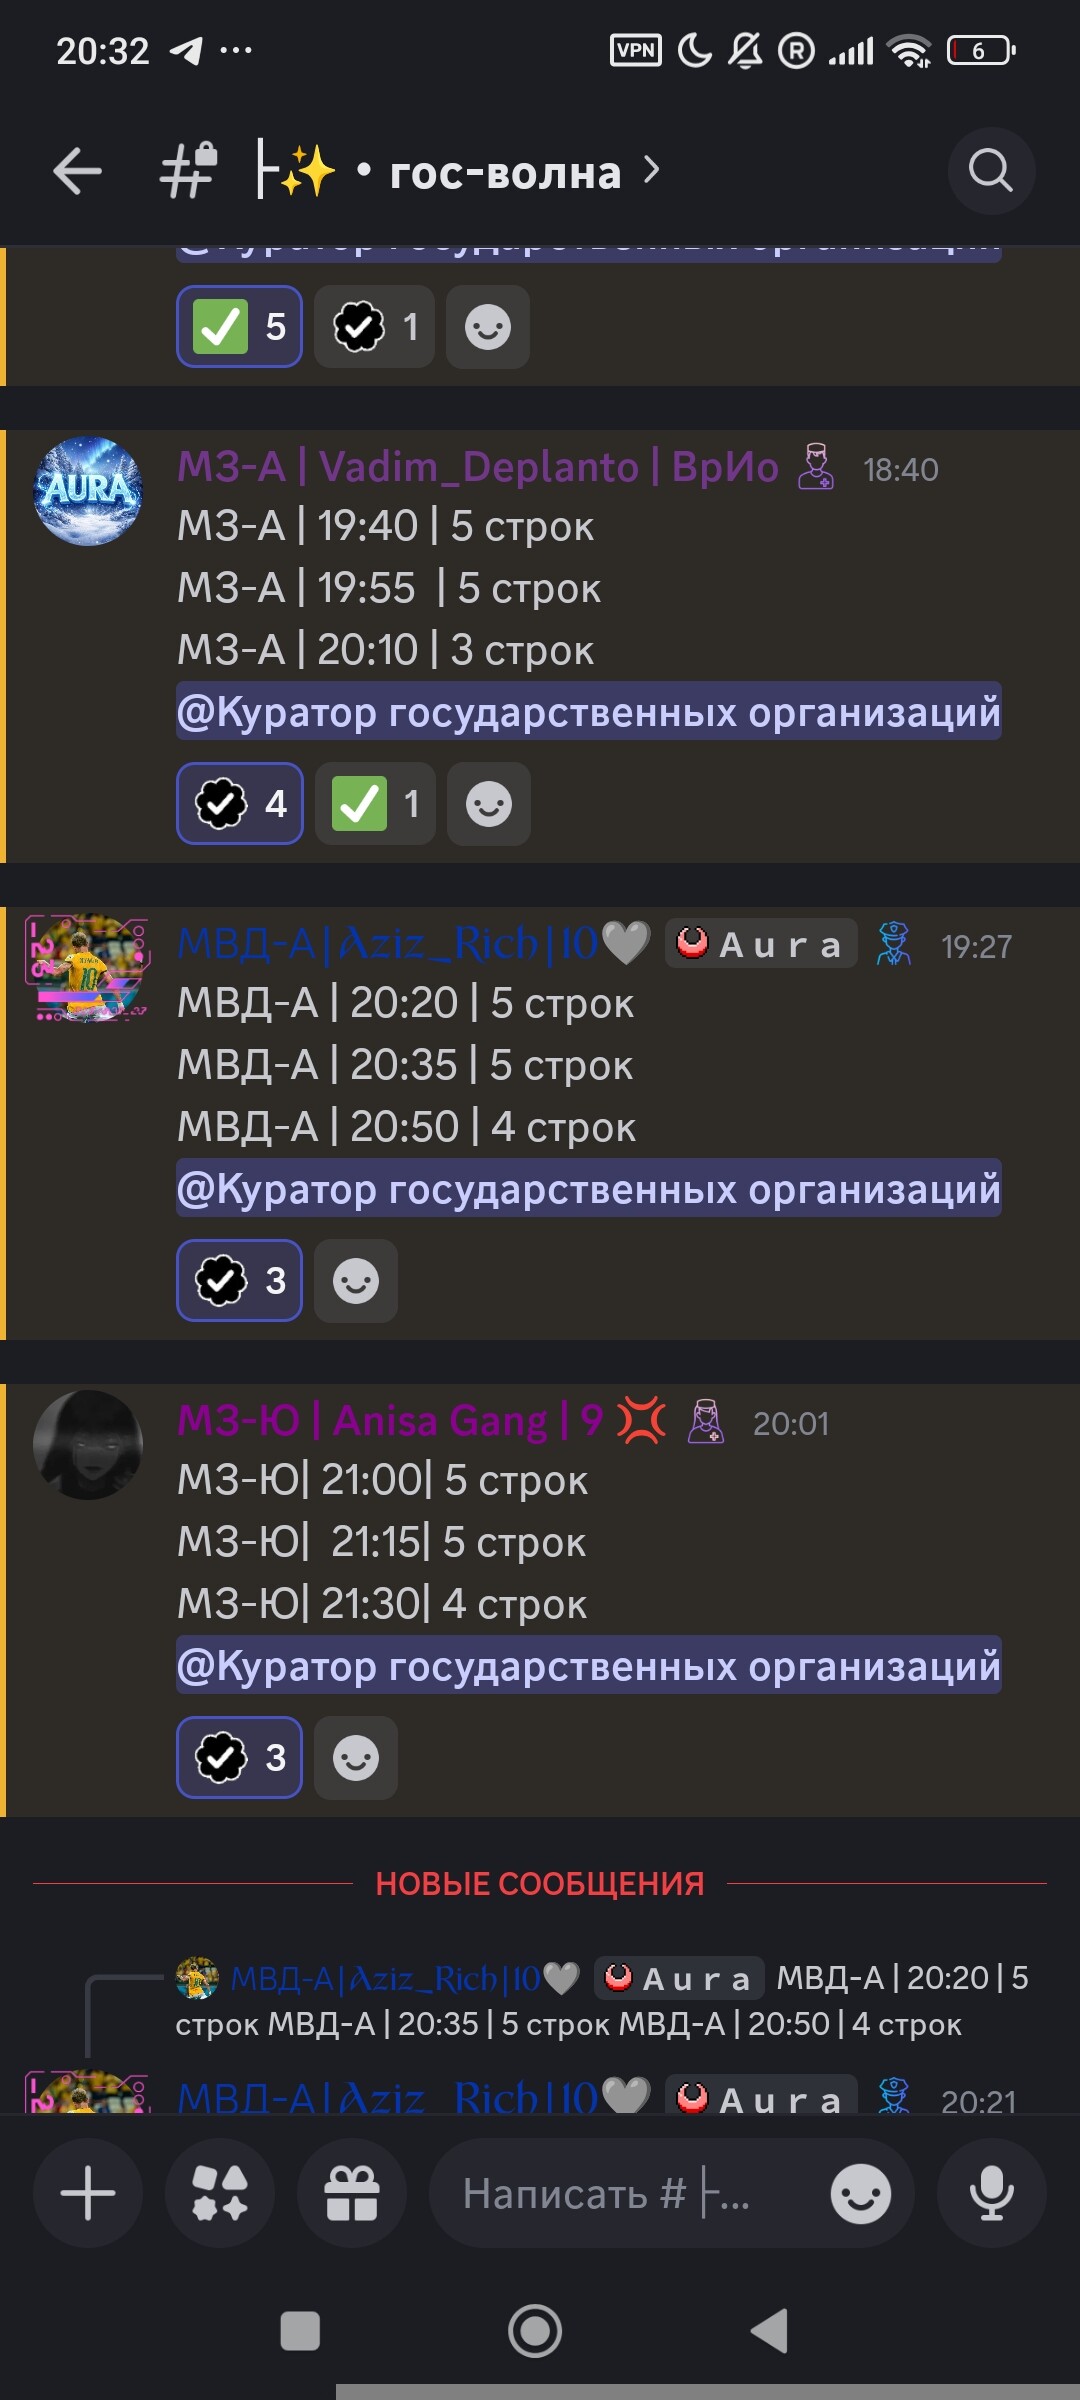Toggle the badge reaction on Anisa Gang's post
Image resolution: width=1080 pixels, height=2400 pixels.
click(x=240, y=1757)
